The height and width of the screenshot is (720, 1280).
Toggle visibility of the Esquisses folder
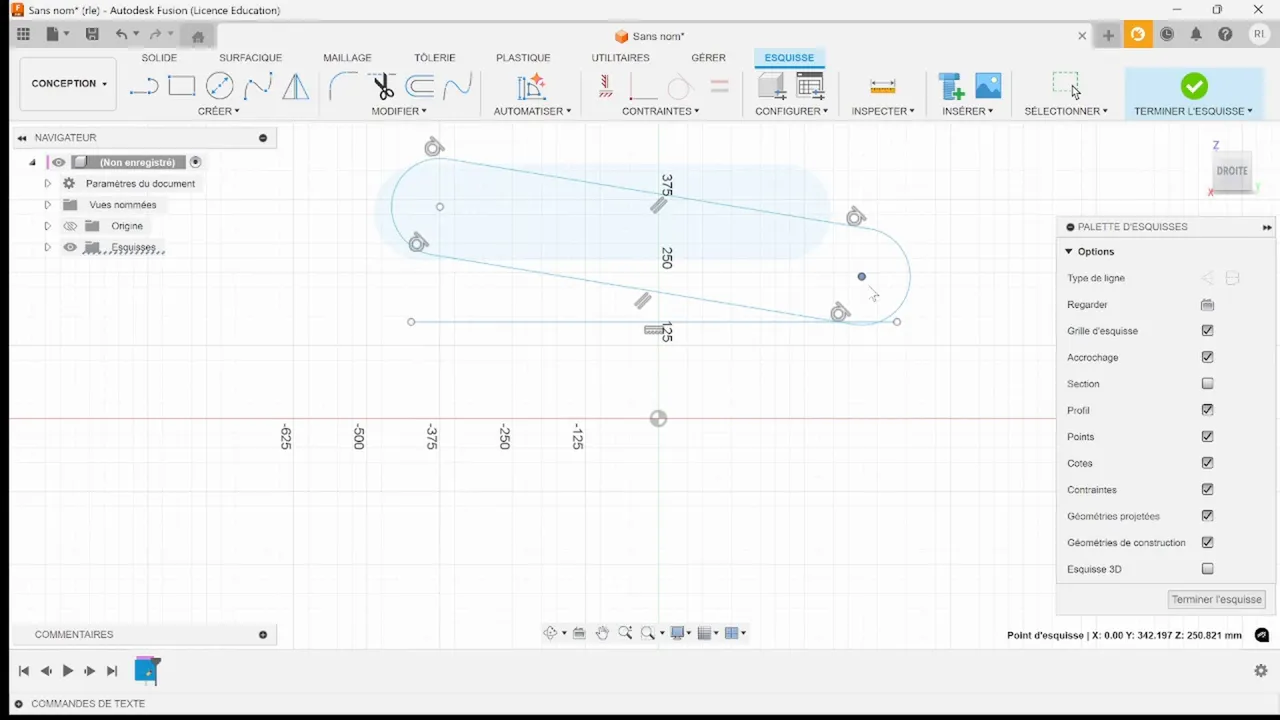point(69,247)
